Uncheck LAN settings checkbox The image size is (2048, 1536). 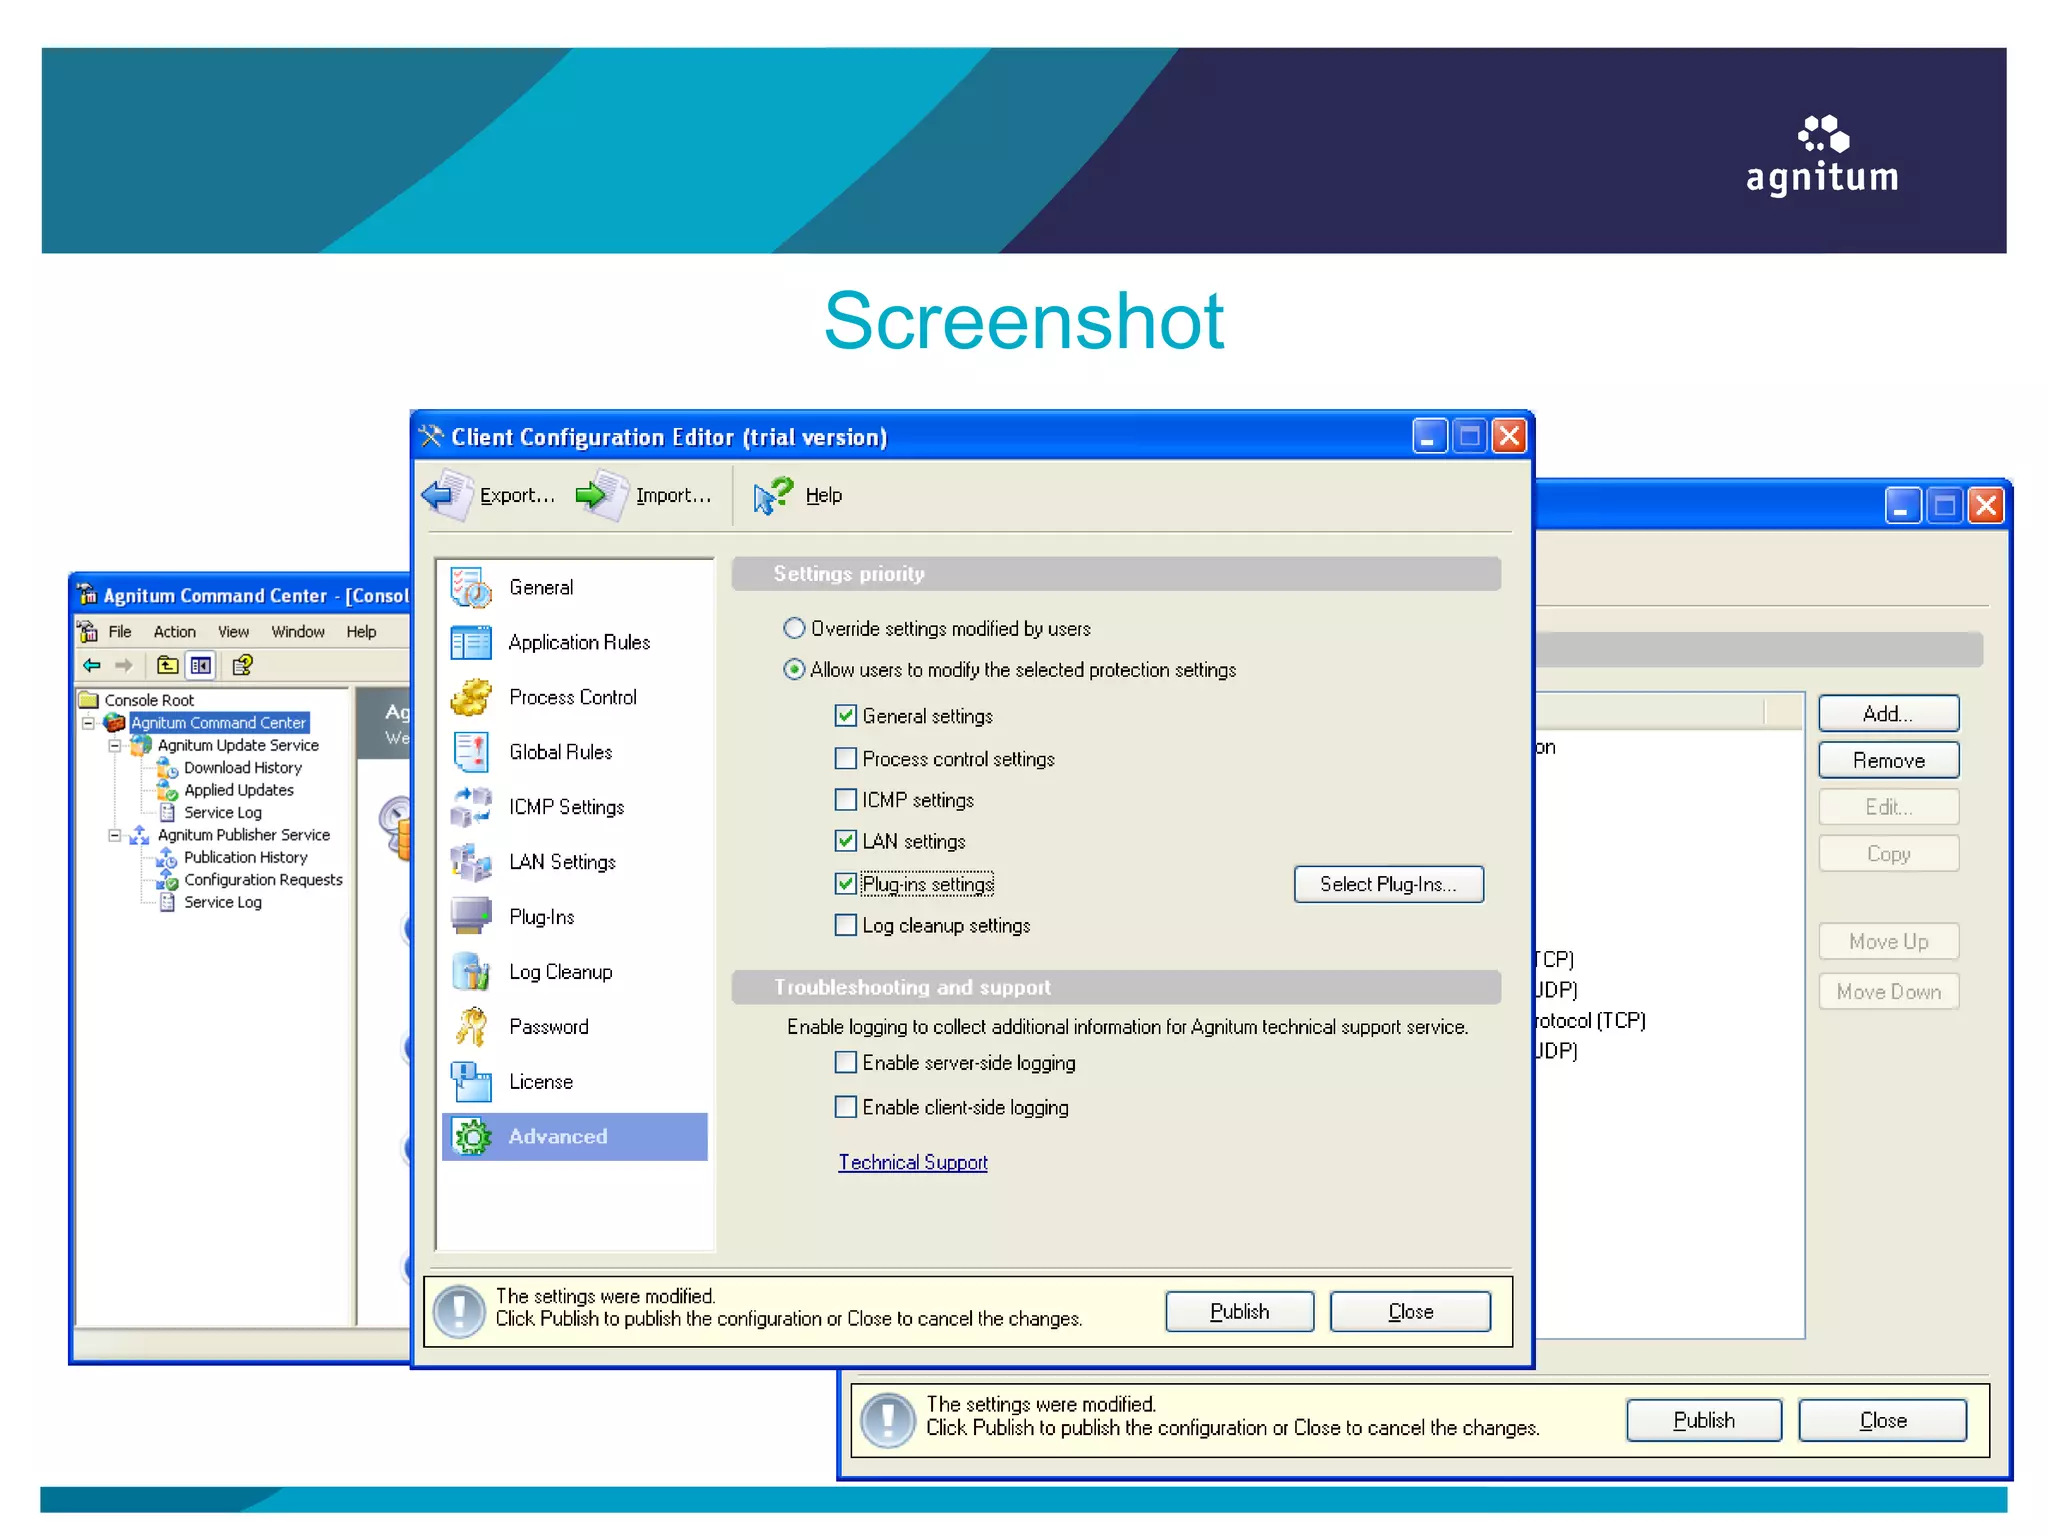(846, 840)
